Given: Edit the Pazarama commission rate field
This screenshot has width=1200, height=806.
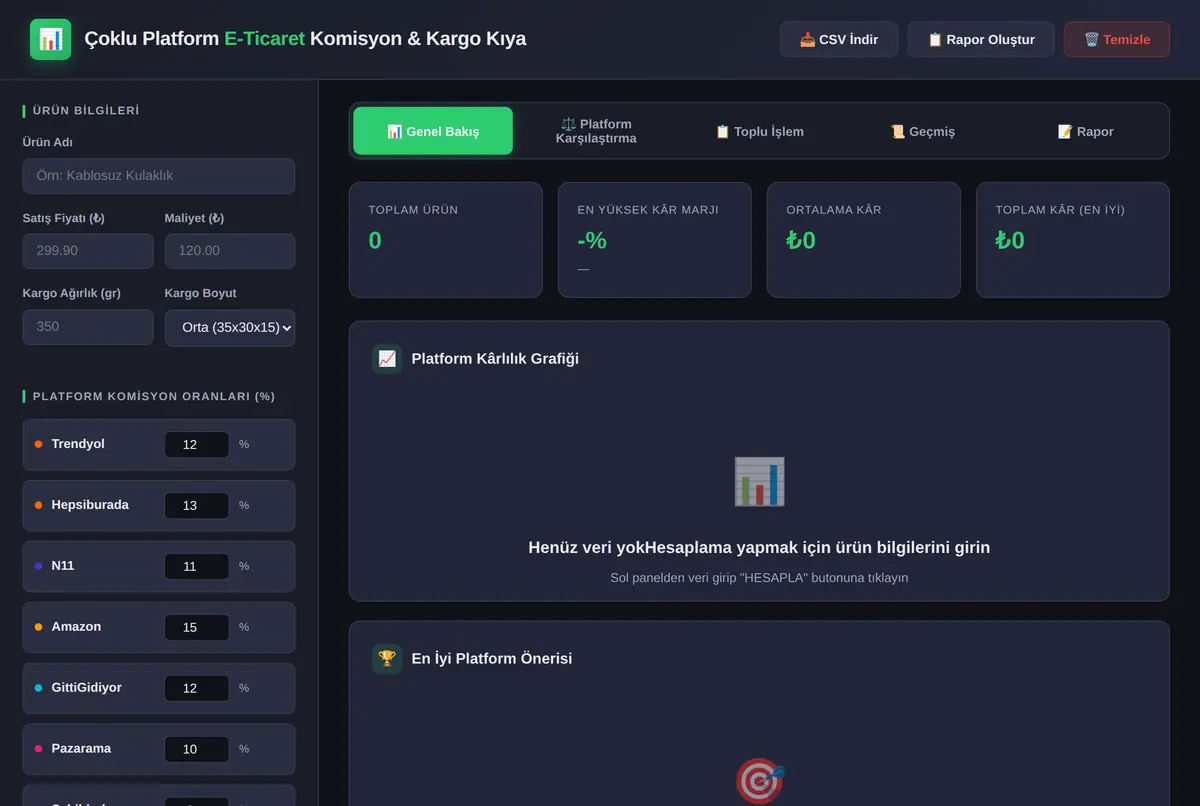Looking at the screenshot, I should point(197,750).
